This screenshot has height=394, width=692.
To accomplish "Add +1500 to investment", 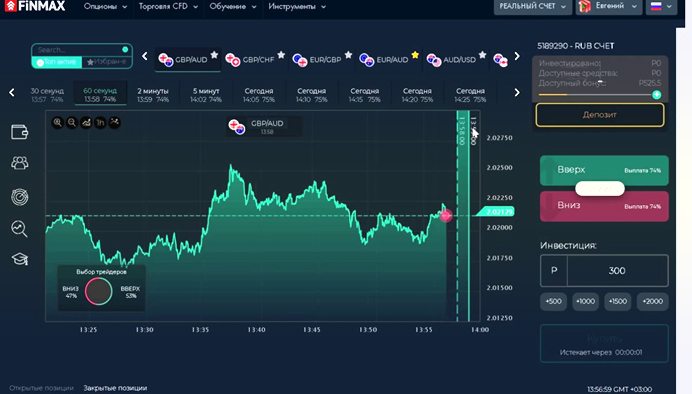I will click(x=617, y=301).
